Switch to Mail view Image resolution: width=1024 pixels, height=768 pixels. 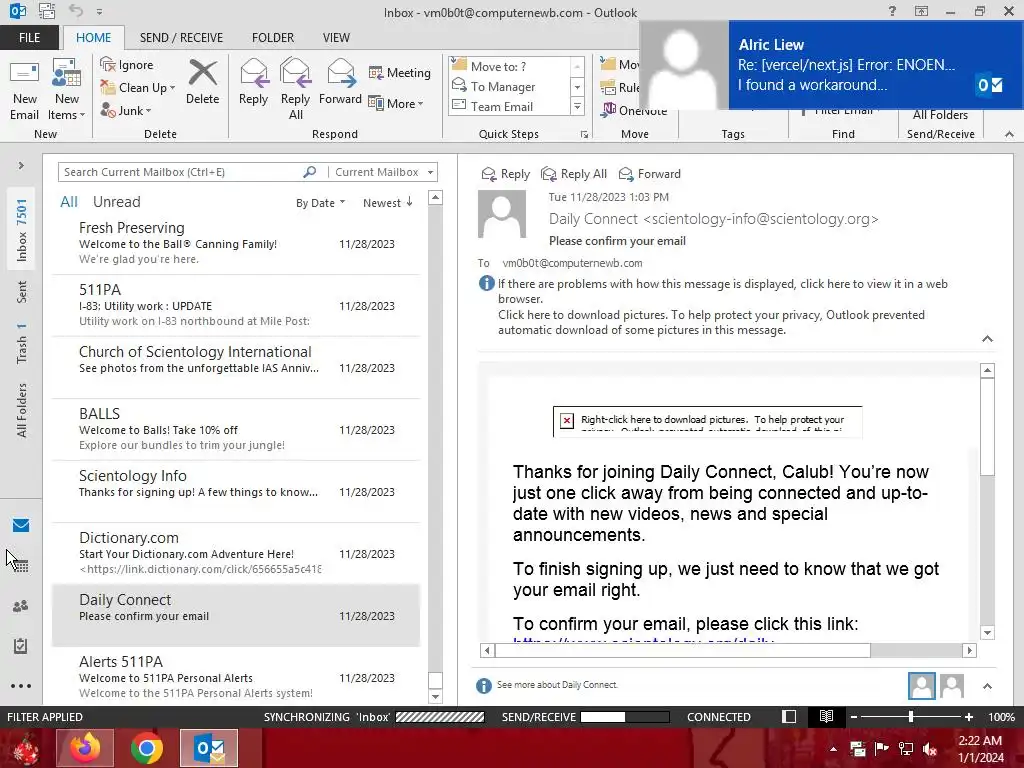click(x=21, y=525)
